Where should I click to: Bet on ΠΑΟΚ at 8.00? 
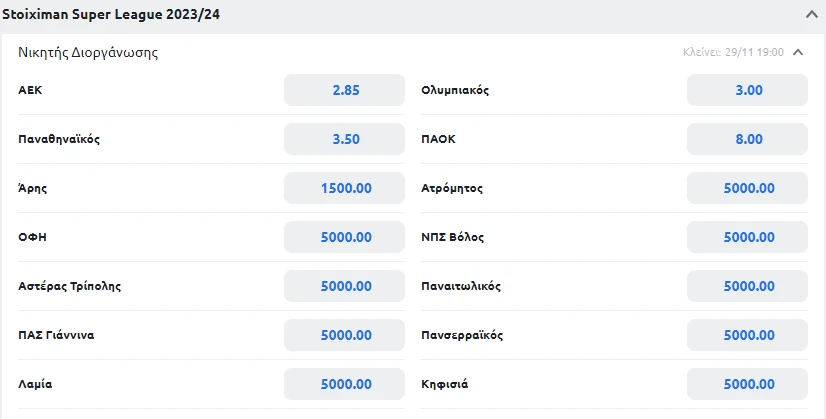pyautogui.click(x=748, y=139)
